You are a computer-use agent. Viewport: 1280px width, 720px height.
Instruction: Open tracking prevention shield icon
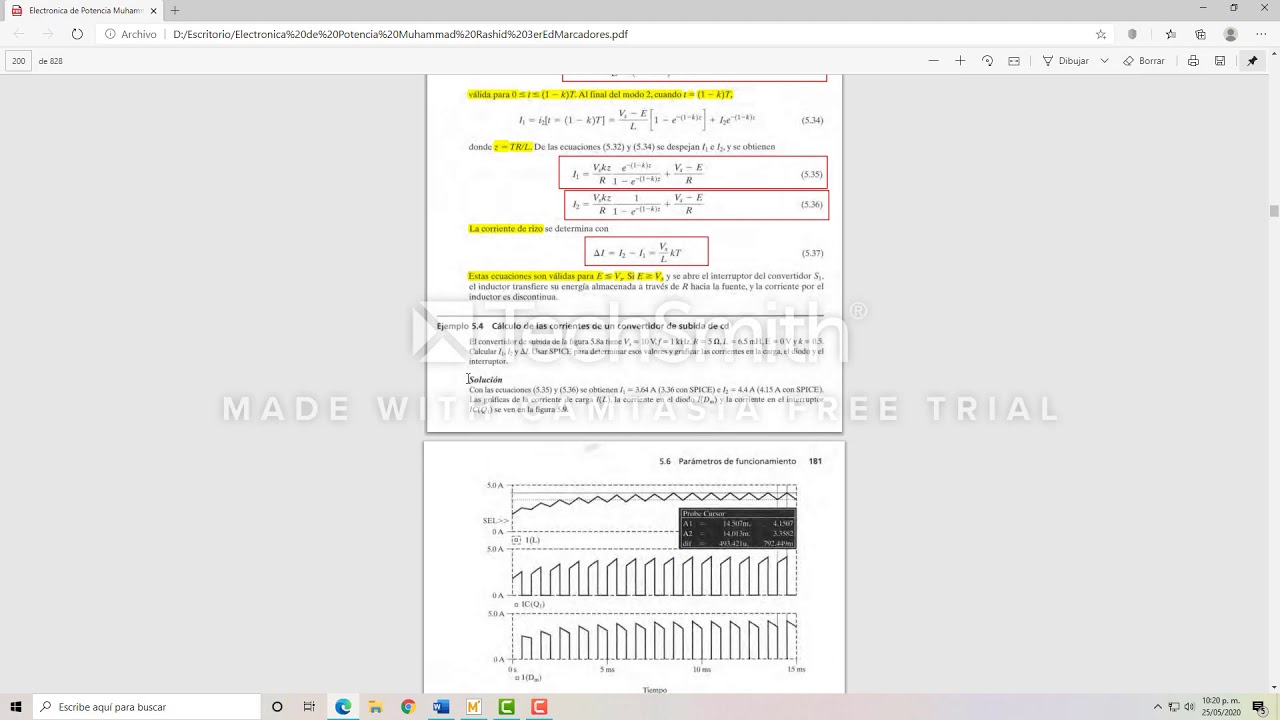1132,34
